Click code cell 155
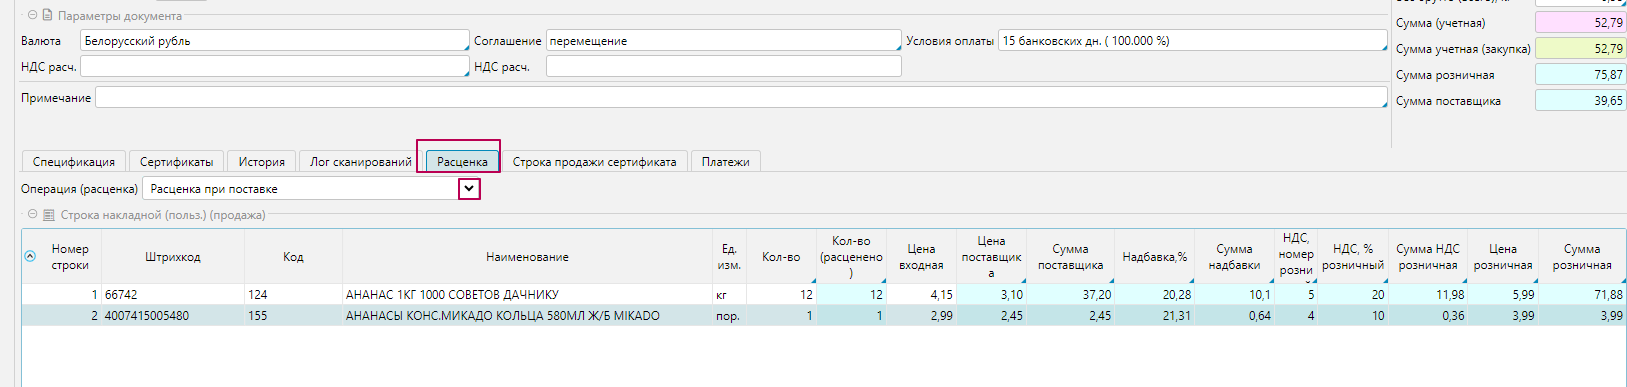Screen dimensions: 1627x387 click(x=293, y=315)
